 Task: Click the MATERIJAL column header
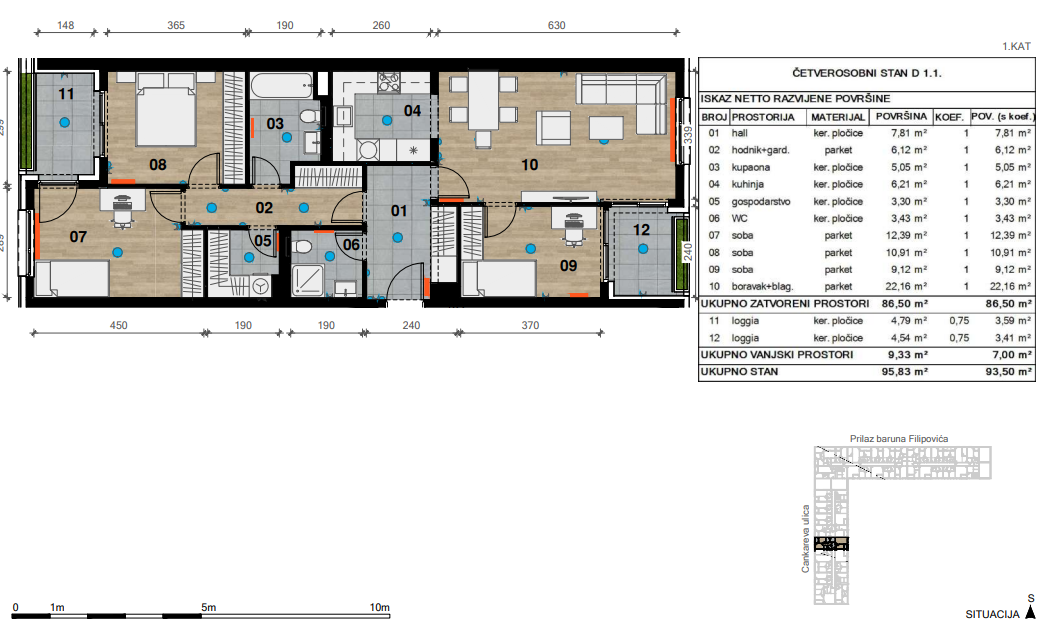click(838, 117)
